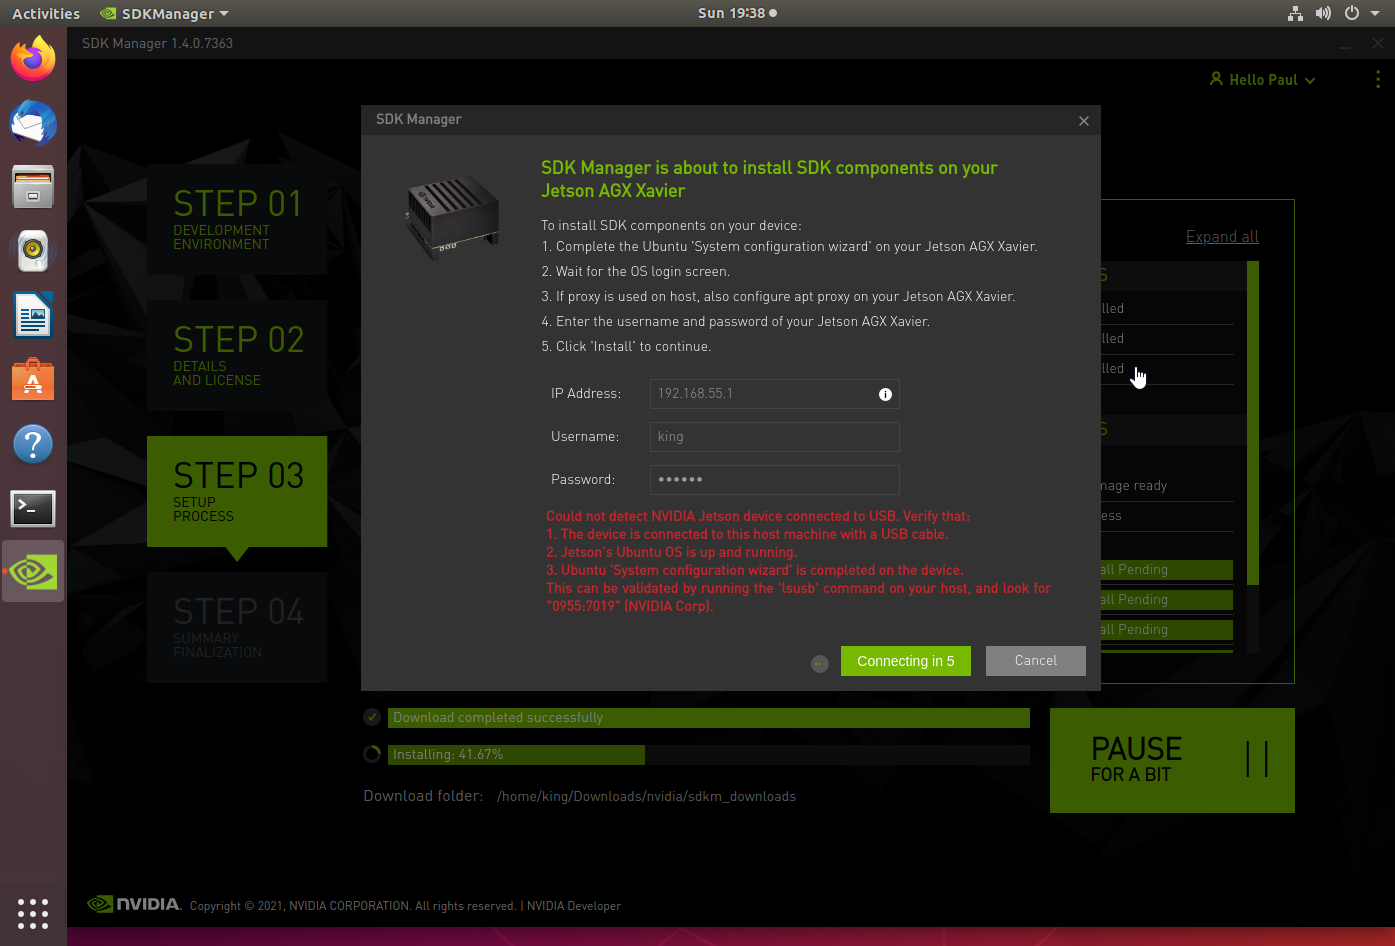Cancel the SDK install dialog
The height and width of the screenshot is (946, 1395).
click(x=1036, y=661)
